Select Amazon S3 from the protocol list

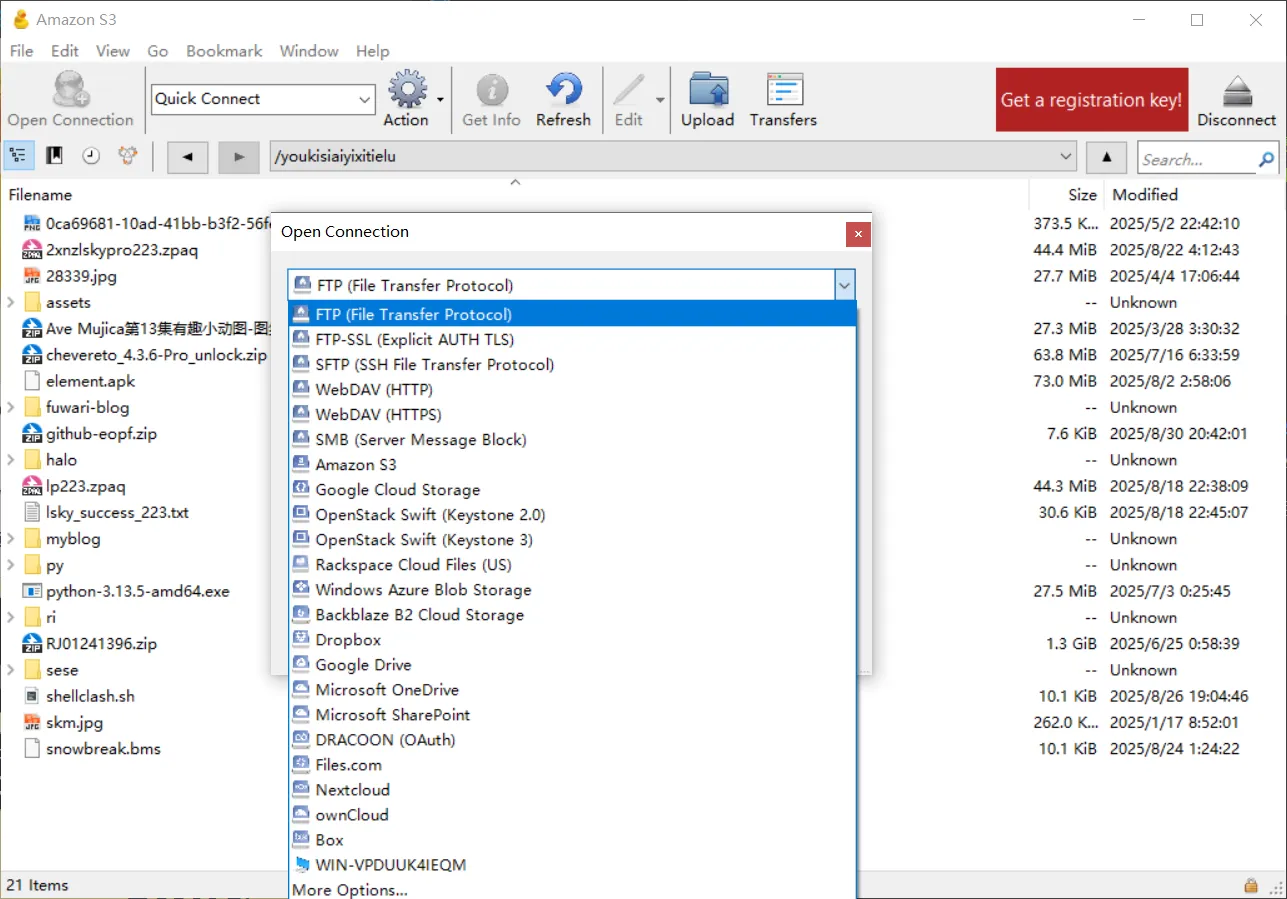point(355,464)
